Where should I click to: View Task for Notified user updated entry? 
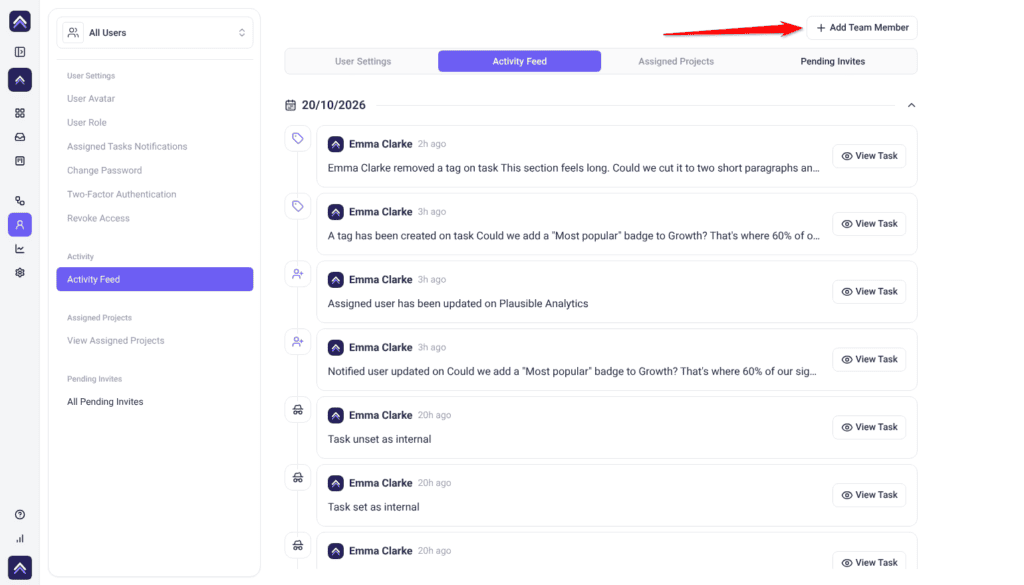(x=869, y=360)
